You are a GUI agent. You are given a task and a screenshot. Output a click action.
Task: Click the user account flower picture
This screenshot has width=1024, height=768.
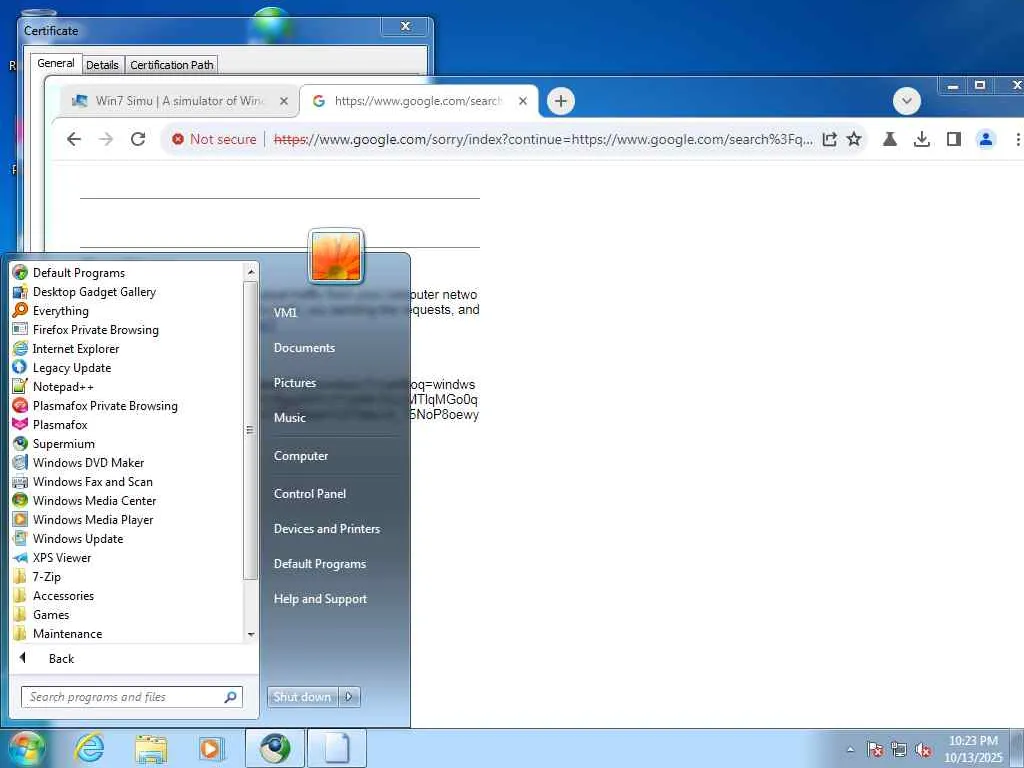(x=336, y=257)
